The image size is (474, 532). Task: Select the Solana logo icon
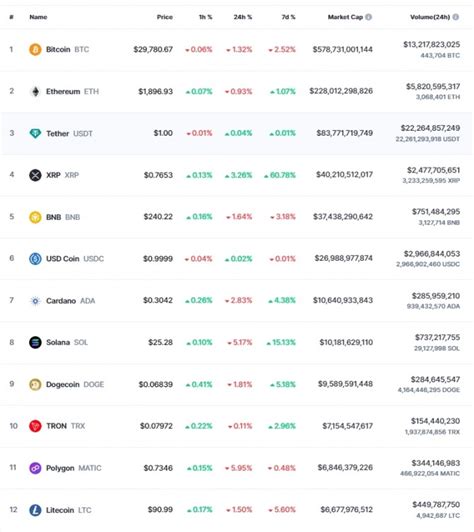pyautogui.click(x=35, y=342)
